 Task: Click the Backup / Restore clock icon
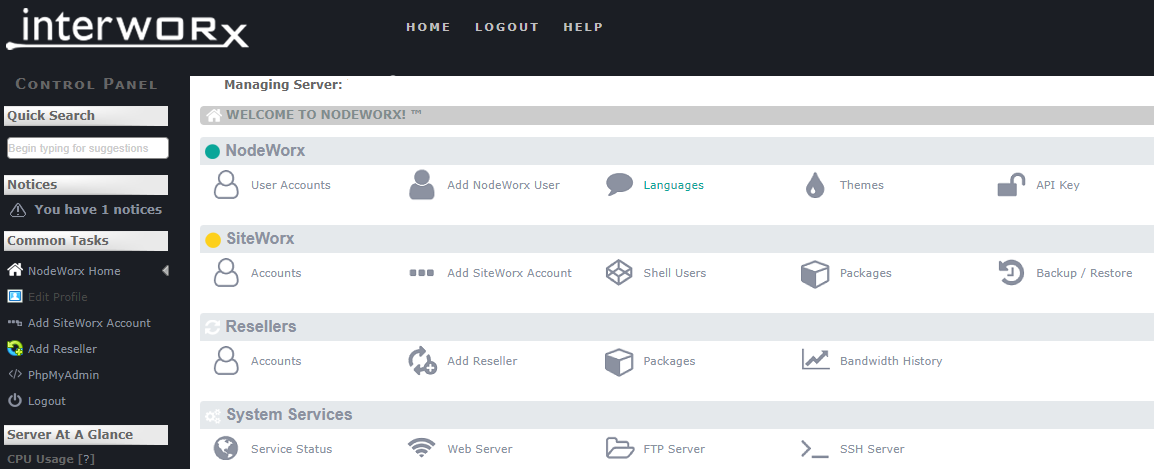click(1011, 273)
